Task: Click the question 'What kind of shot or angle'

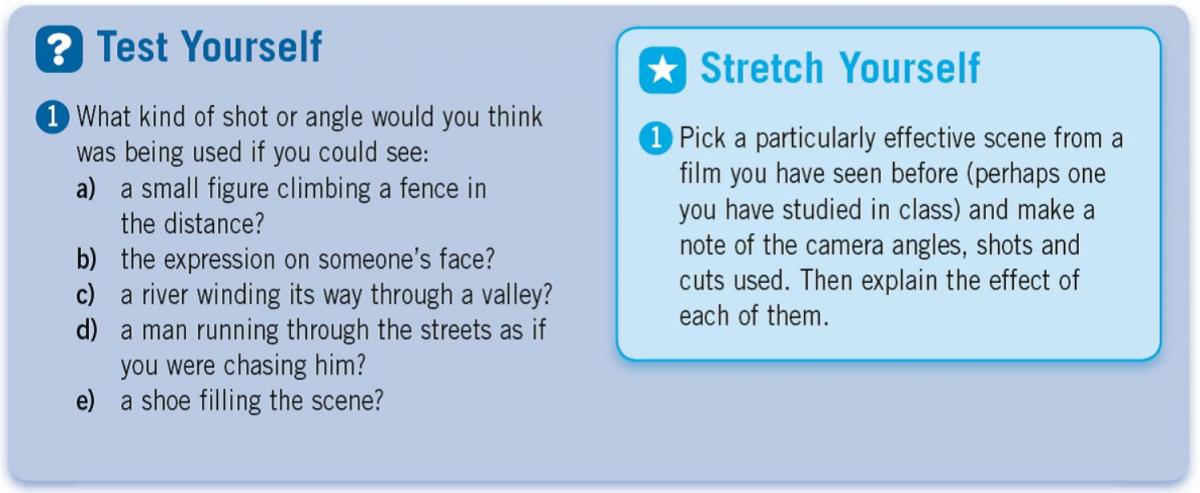Action: (310, 135)
